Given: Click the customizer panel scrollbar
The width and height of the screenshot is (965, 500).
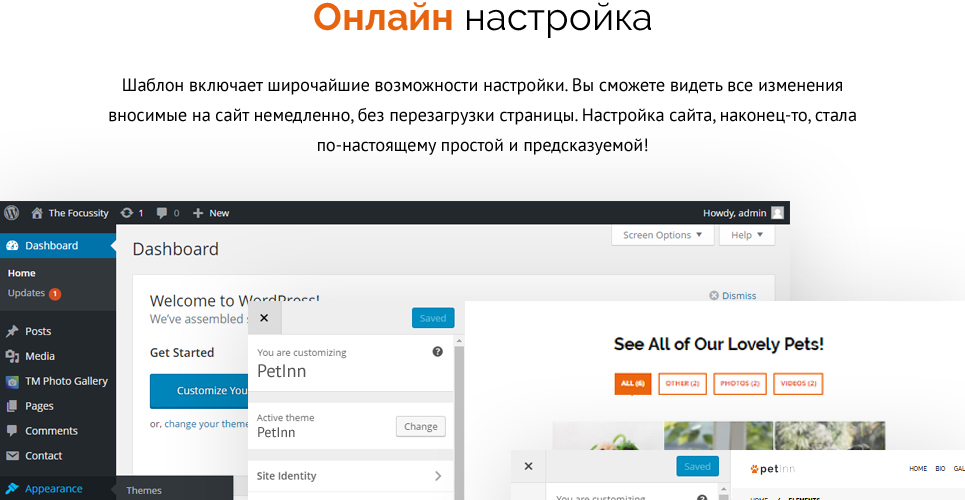Looking at the screenshot, I should point(459,417).
